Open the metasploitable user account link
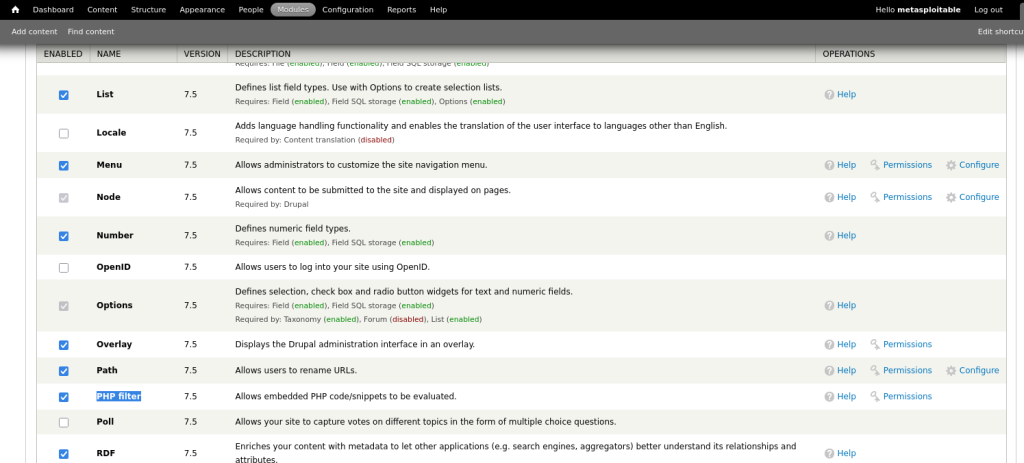Screen dimensions: 1024x463 tap(929, 10)
